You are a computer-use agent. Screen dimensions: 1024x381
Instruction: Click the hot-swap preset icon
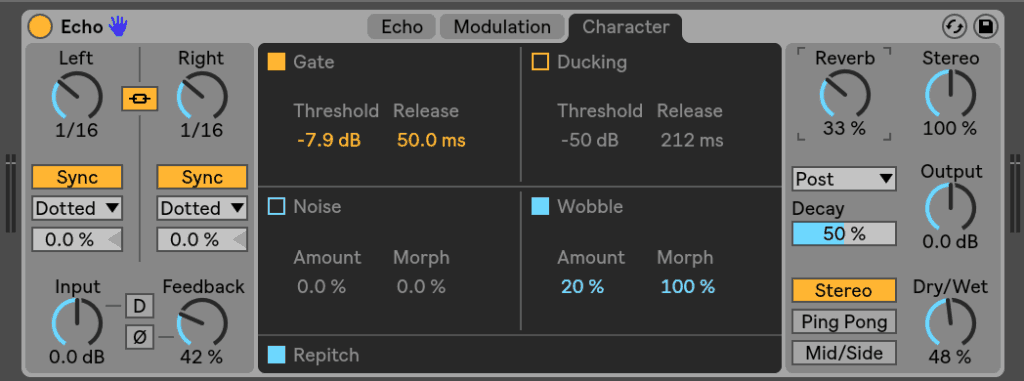click(954, 27)
